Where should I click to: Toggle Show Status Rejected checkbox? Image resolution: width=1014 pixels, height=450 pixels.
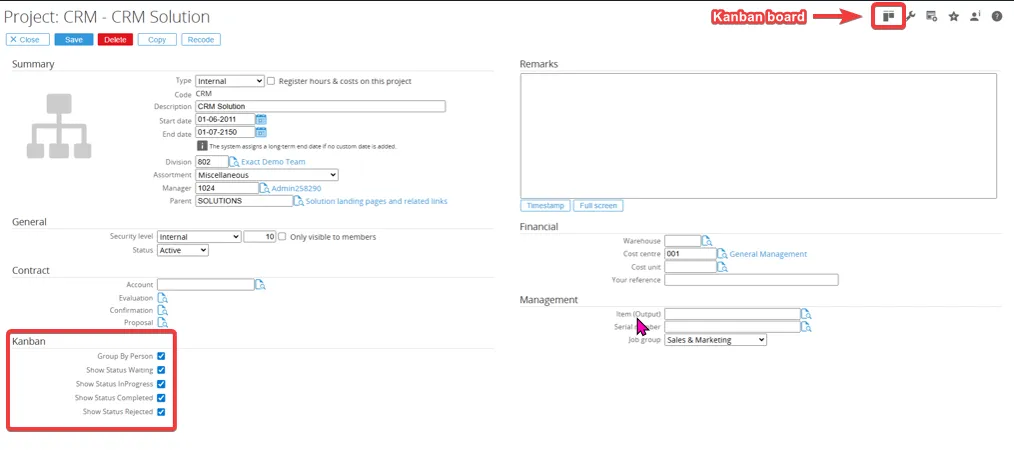pyautogui.click(x=161, y=412)
